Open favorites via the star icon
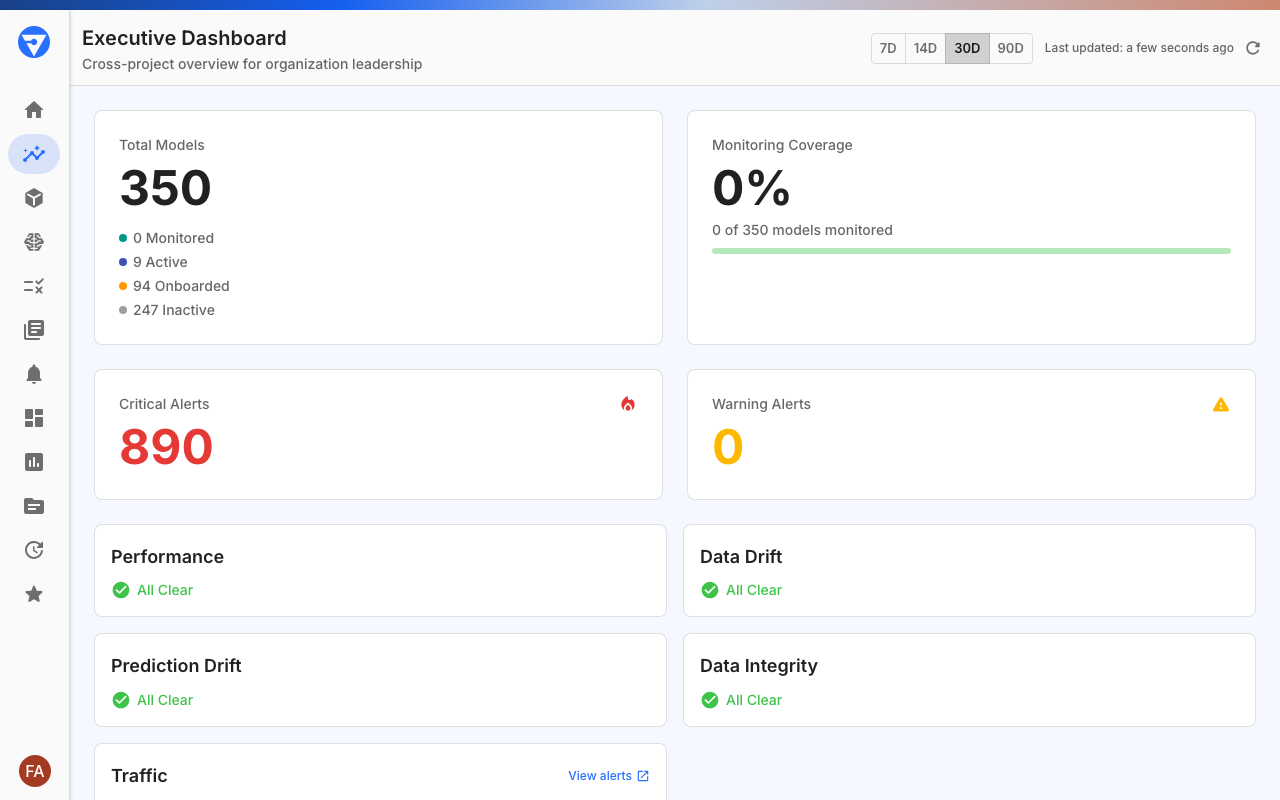Image resolution: width=1280 pixels, height=800 pixels. (x=34, y=594)
